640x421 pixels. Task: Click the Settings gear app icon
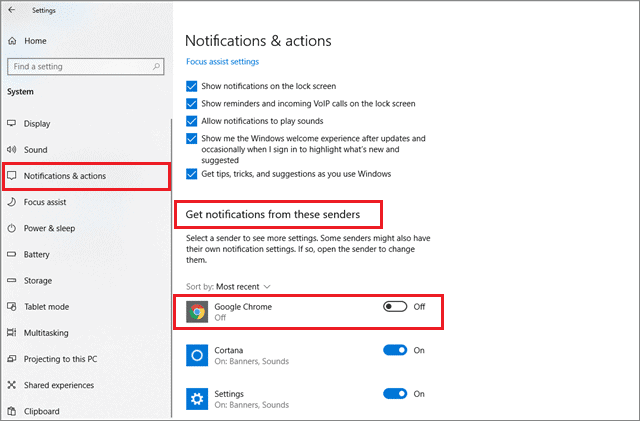(197, 399)
